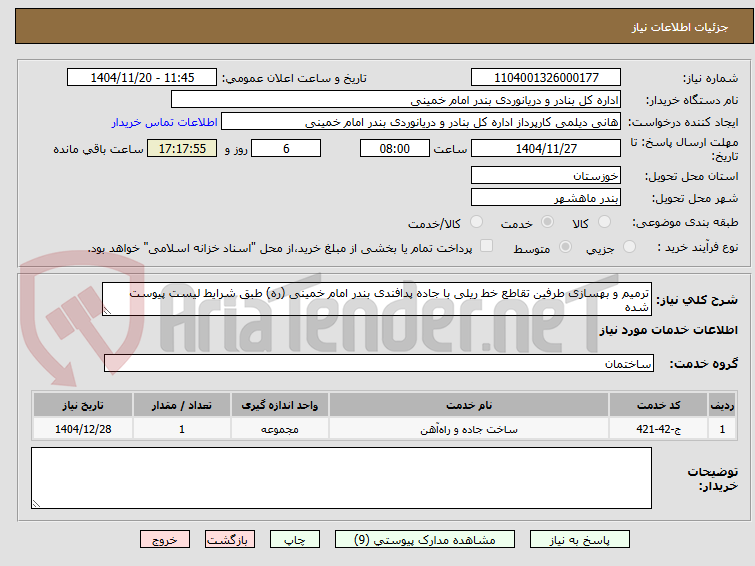Screen dimensions: 755x566
Task: Click the کد خدمت column header
Action: [658, 405]
